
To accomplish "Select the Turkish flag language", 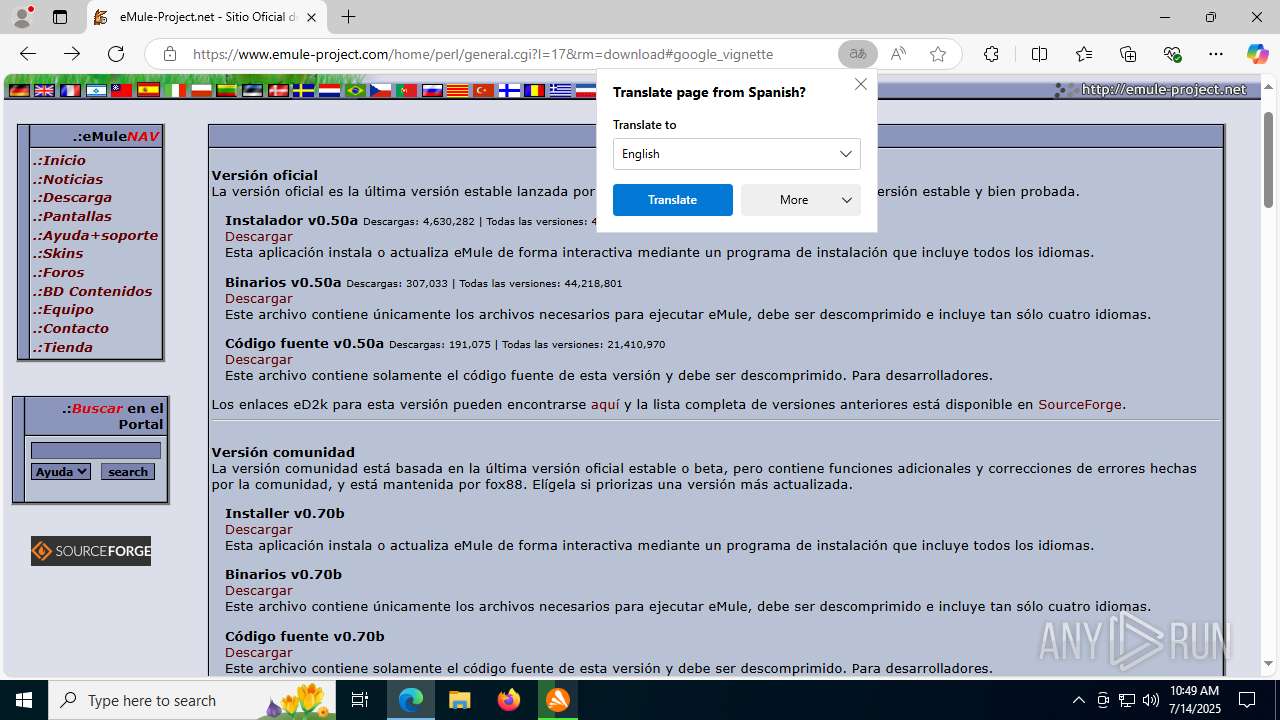I will [483, 90].
